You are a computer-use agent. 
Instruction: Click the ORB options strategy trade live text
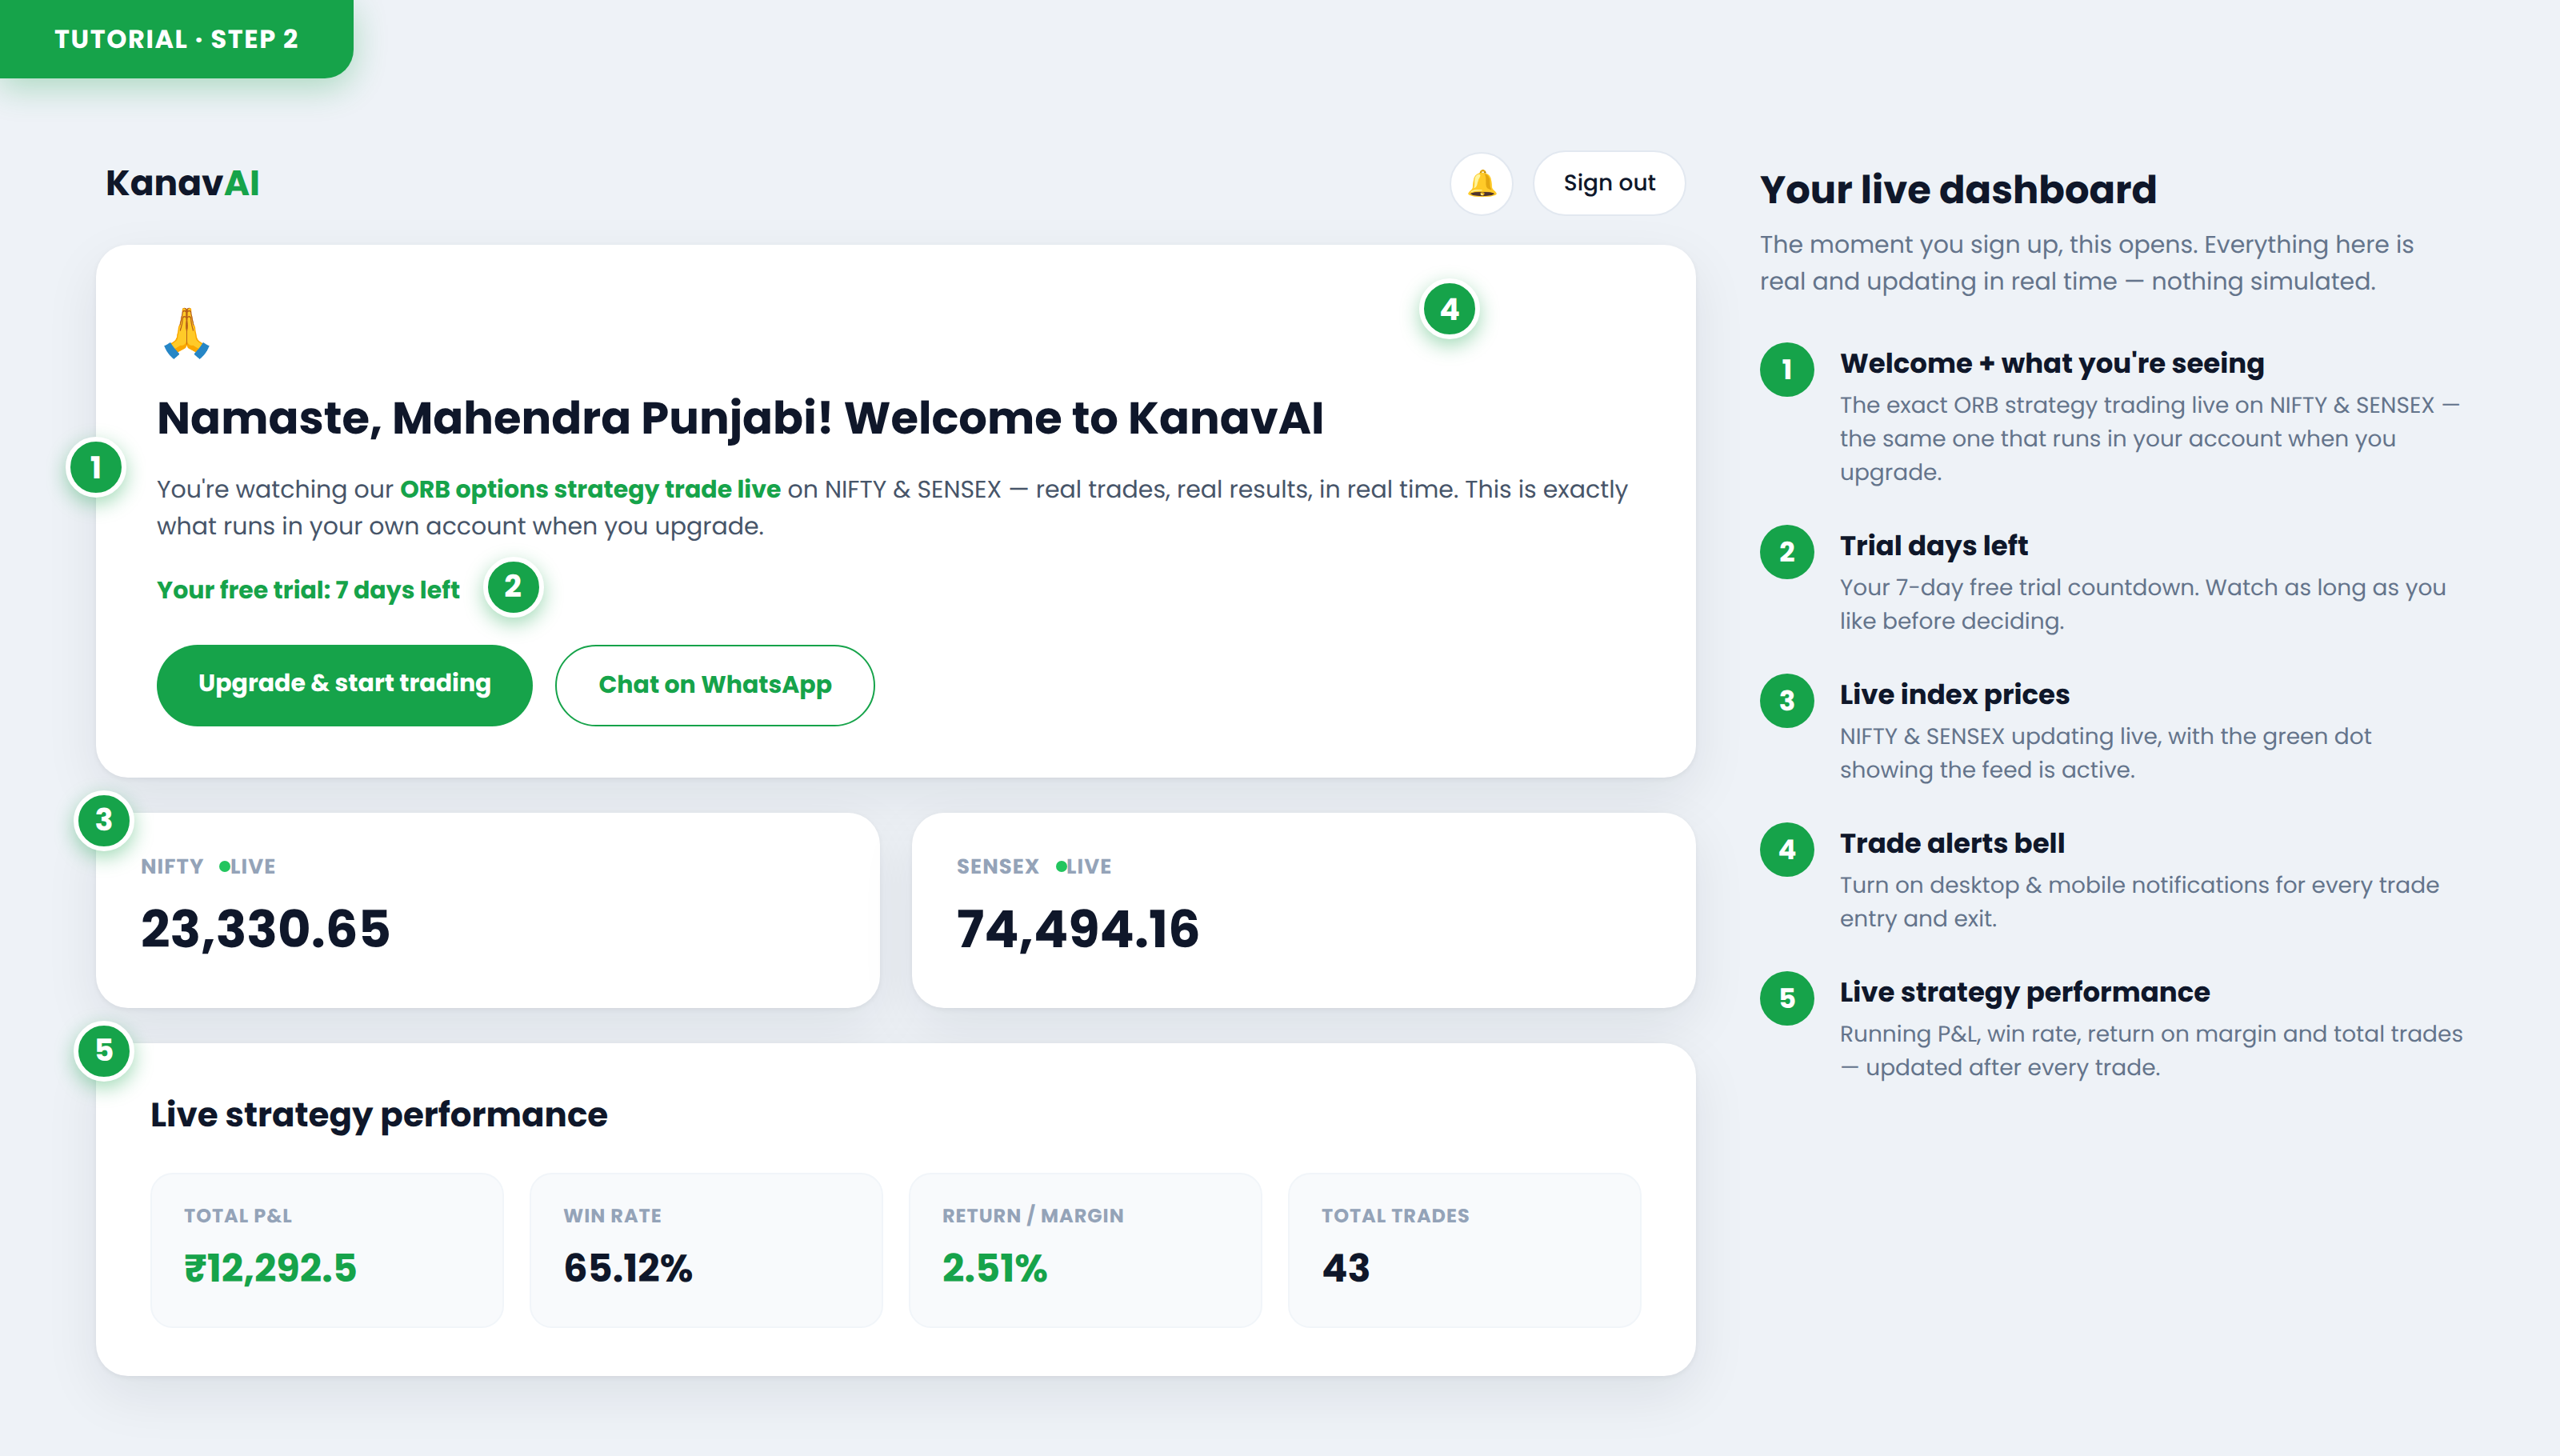click(590, 489)
